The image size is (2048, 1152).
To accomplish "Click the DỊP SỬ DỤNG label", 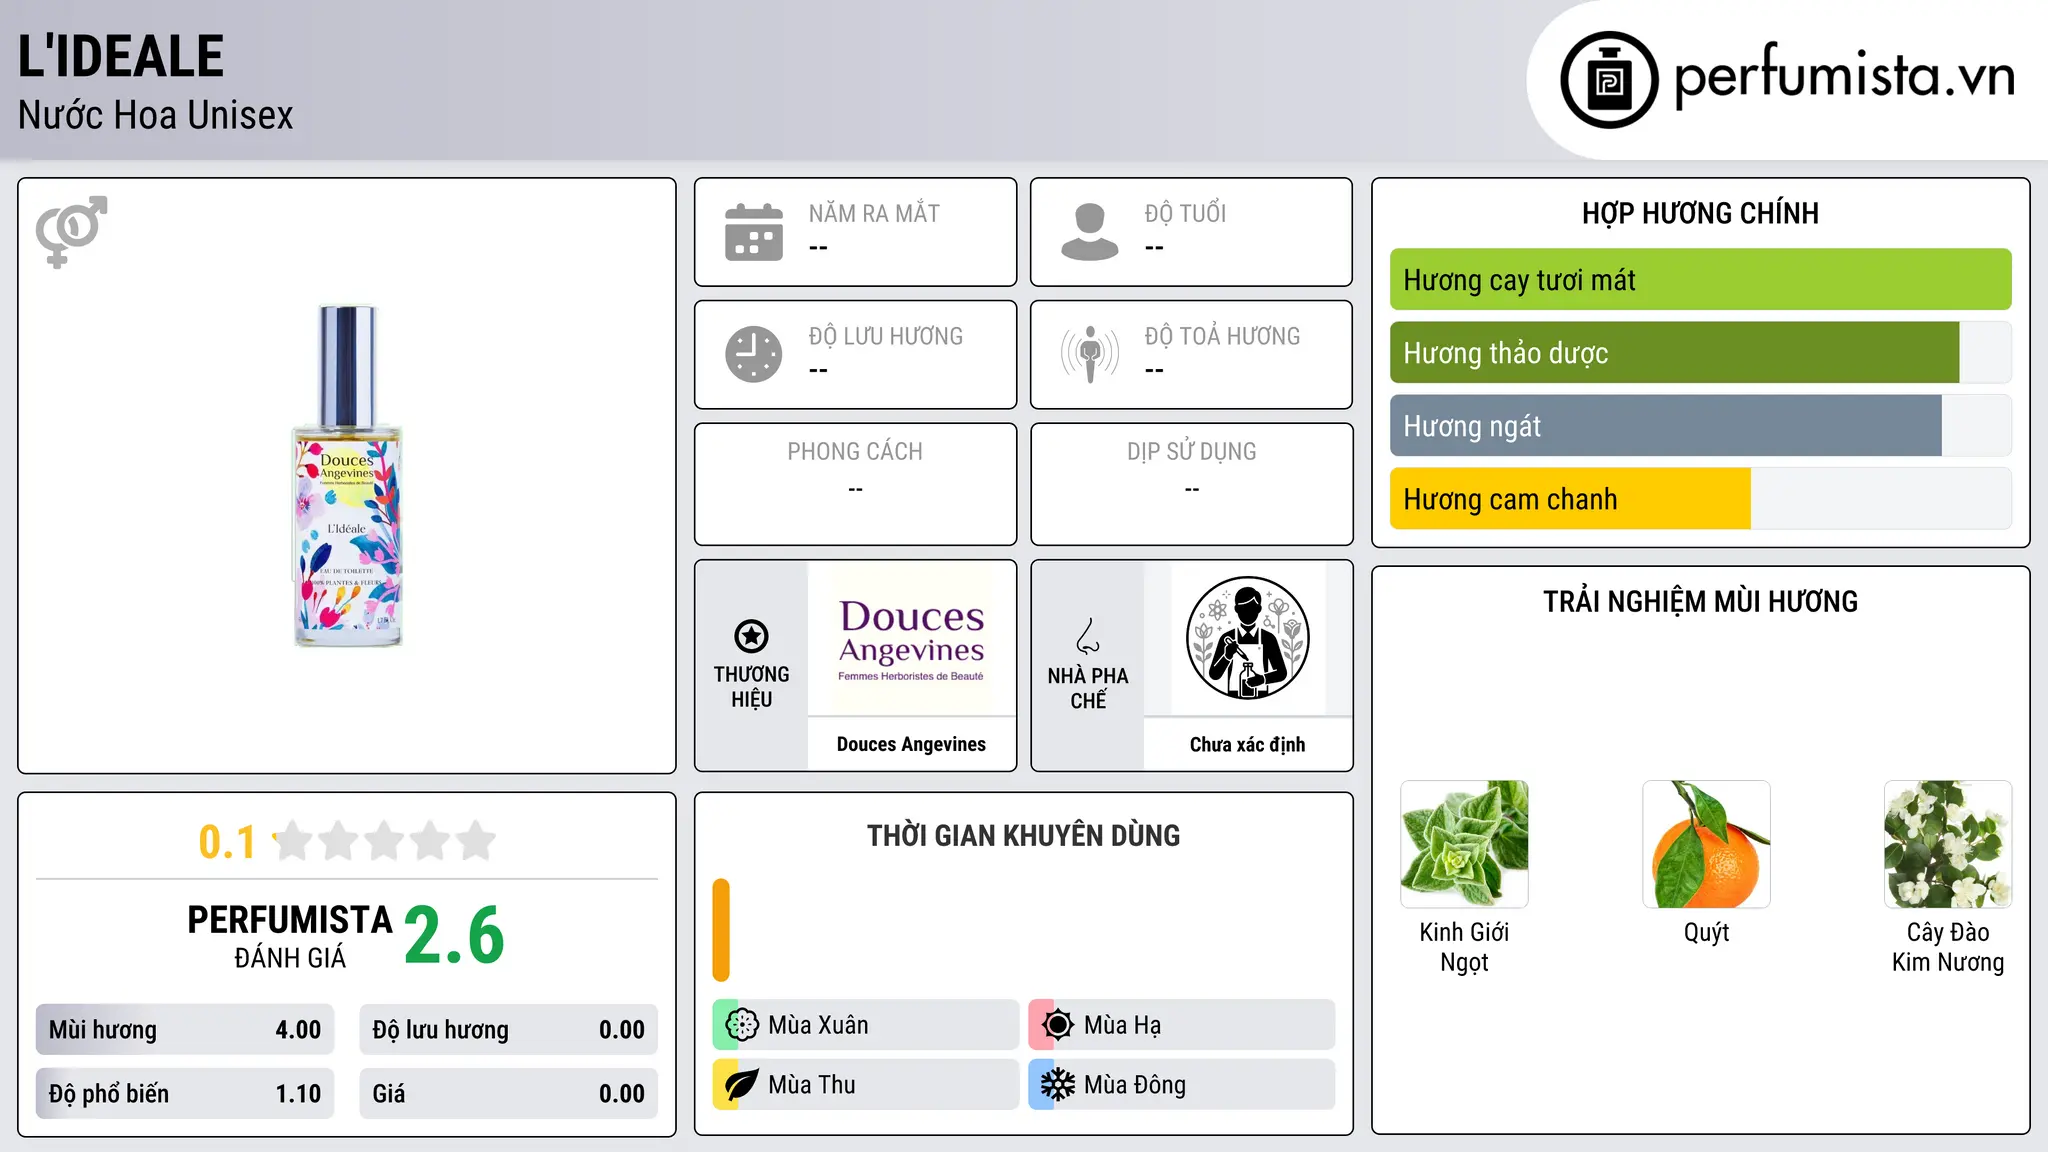I will click(x=1192, y=452).
